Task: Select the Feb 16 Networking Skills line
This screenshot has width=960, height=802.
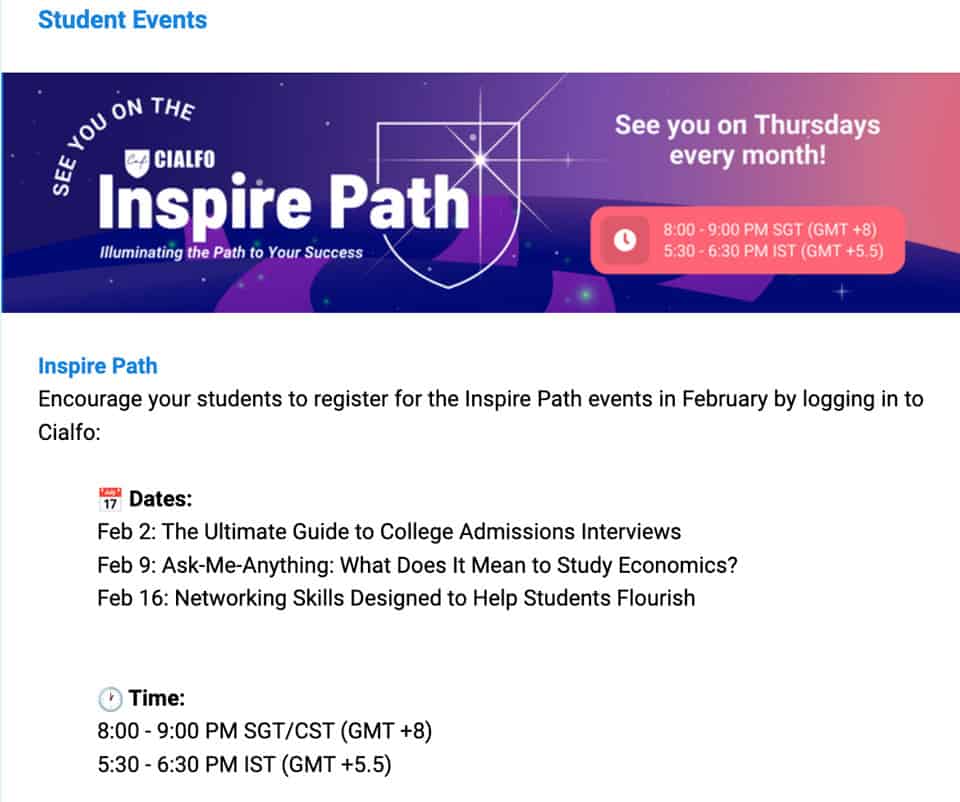Action: (x=396, y=598)
